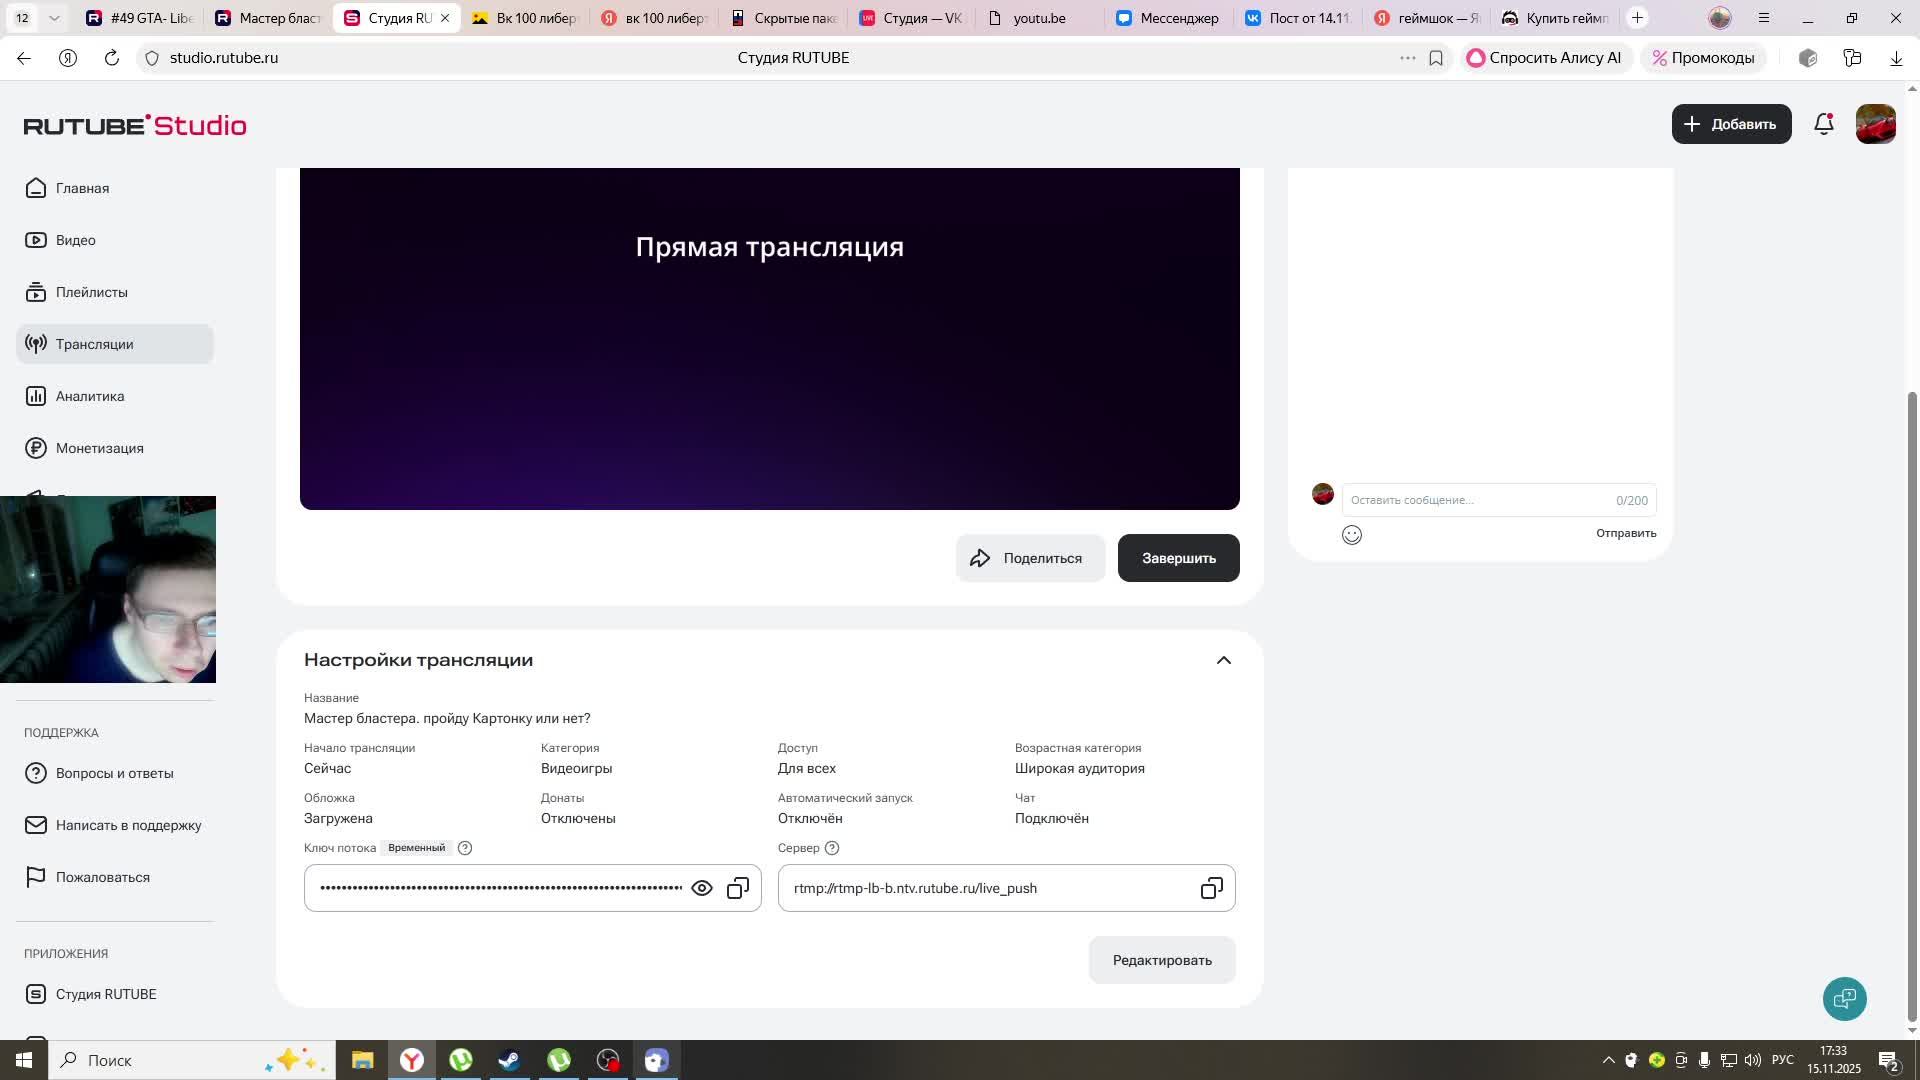
Task: Click the help icon next to Сервер
Action: (832, 848)
